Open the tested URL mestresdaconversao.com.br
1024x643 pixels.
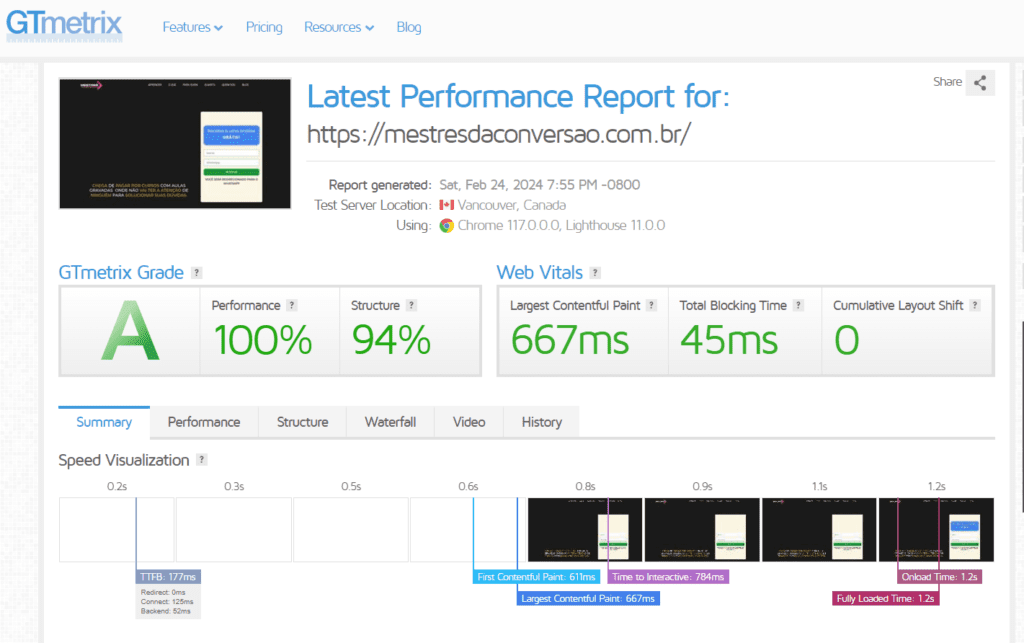[x=498, y=135]
